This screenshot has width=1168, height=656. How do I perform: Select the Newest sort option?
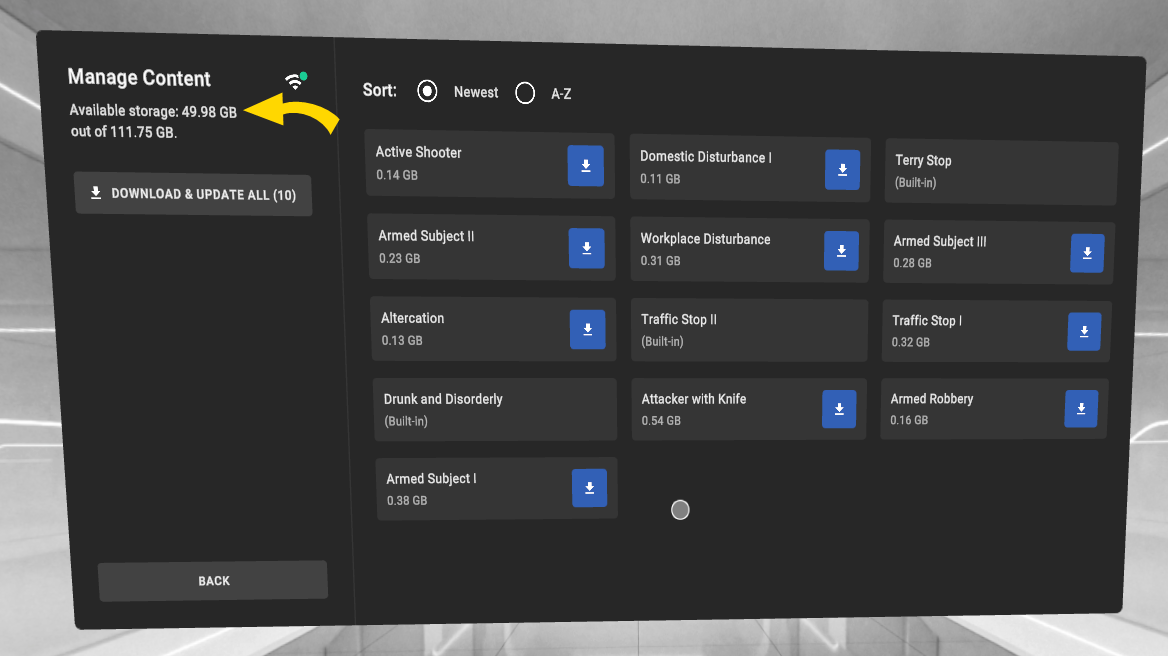click(x=428, y=92)
